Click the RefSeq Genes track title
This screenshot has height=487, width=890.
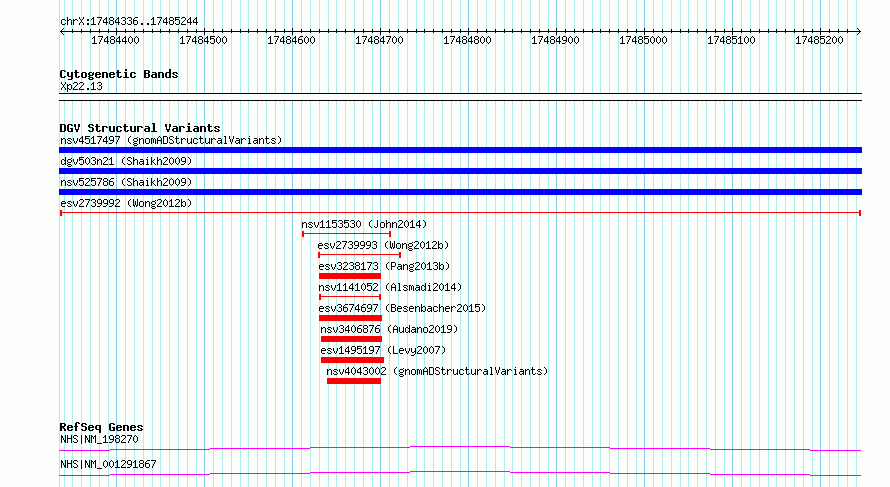(x=101, y=427)
